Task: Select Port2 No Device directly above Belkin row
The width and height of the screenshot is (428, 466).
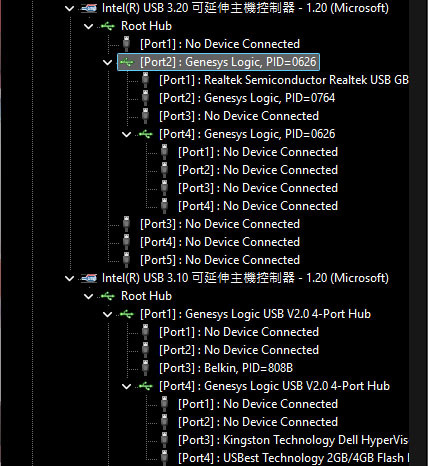Action: pyautogui.click(x=239, y=350)
